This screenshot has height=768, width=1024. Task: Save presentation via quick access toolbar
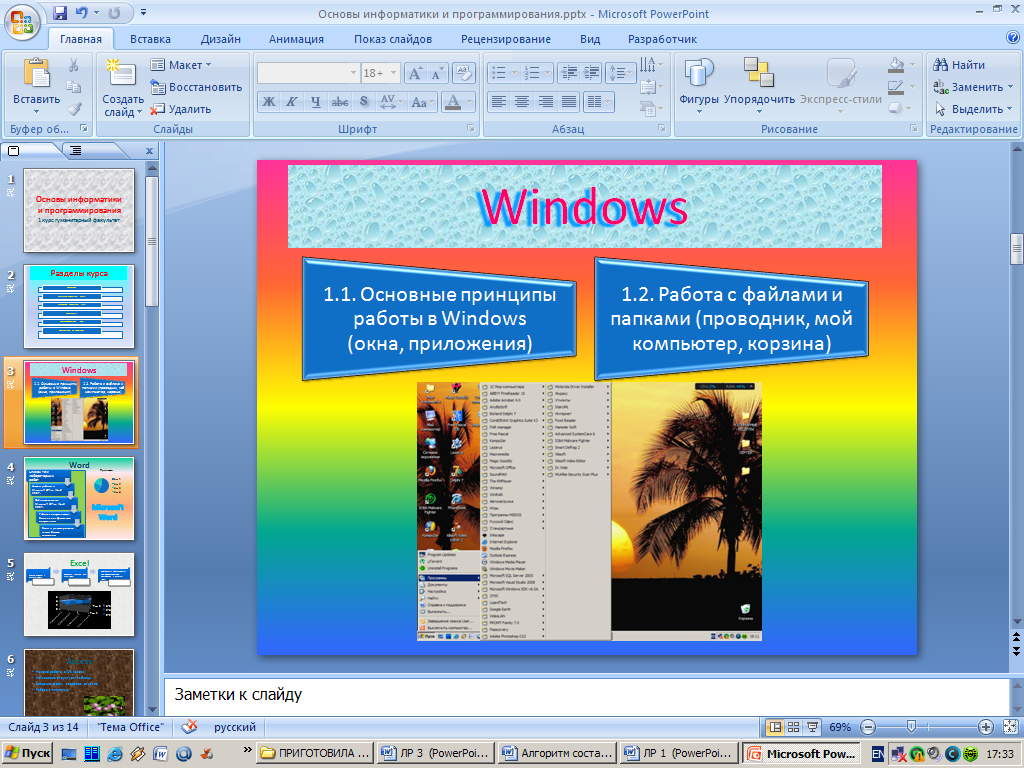pos(60,12)
